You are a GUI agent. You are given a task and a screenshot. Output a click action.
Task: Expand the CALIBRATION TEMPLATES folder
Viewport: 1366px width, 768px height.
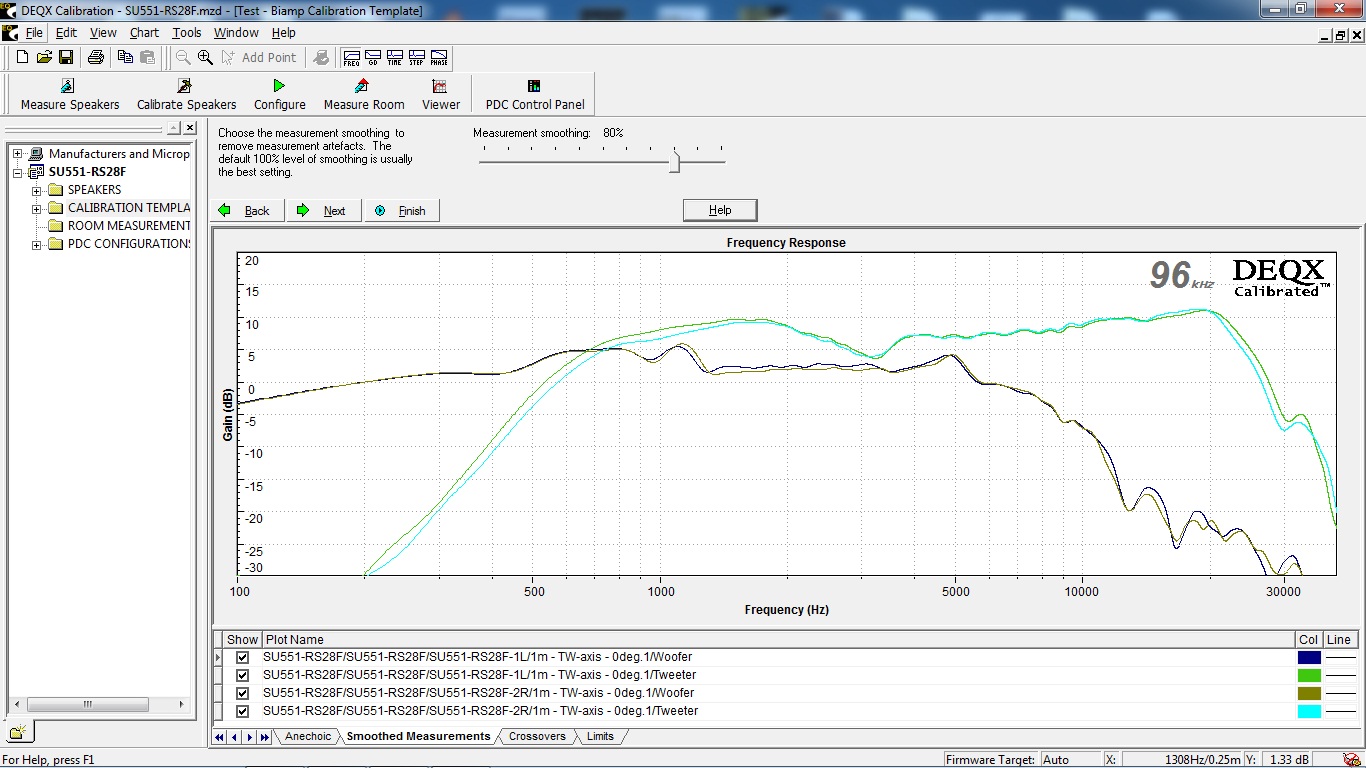click(36, 208)
